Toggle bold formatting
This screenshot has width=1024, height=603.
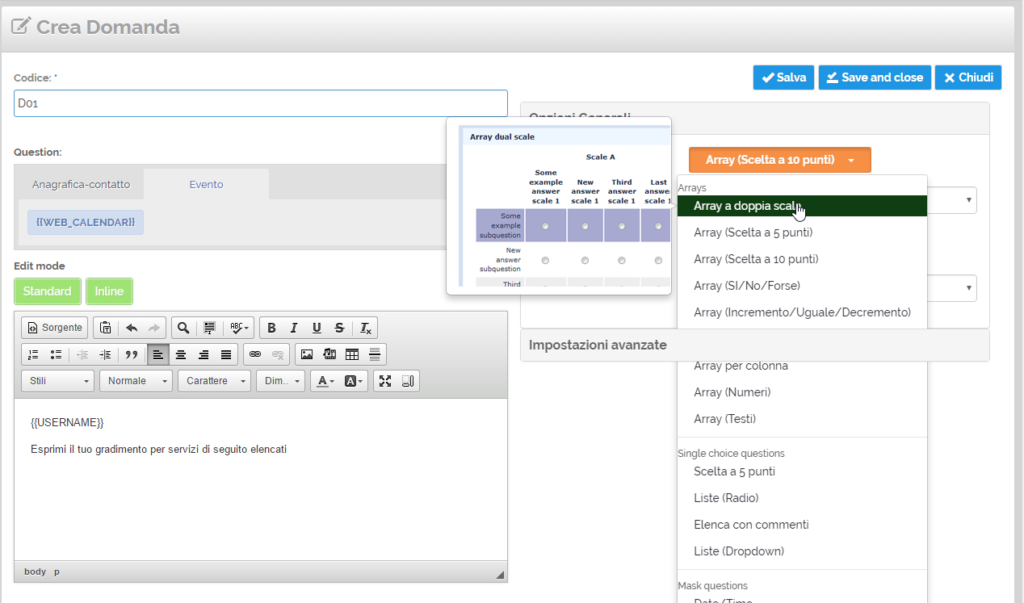(x=271, y=328)
